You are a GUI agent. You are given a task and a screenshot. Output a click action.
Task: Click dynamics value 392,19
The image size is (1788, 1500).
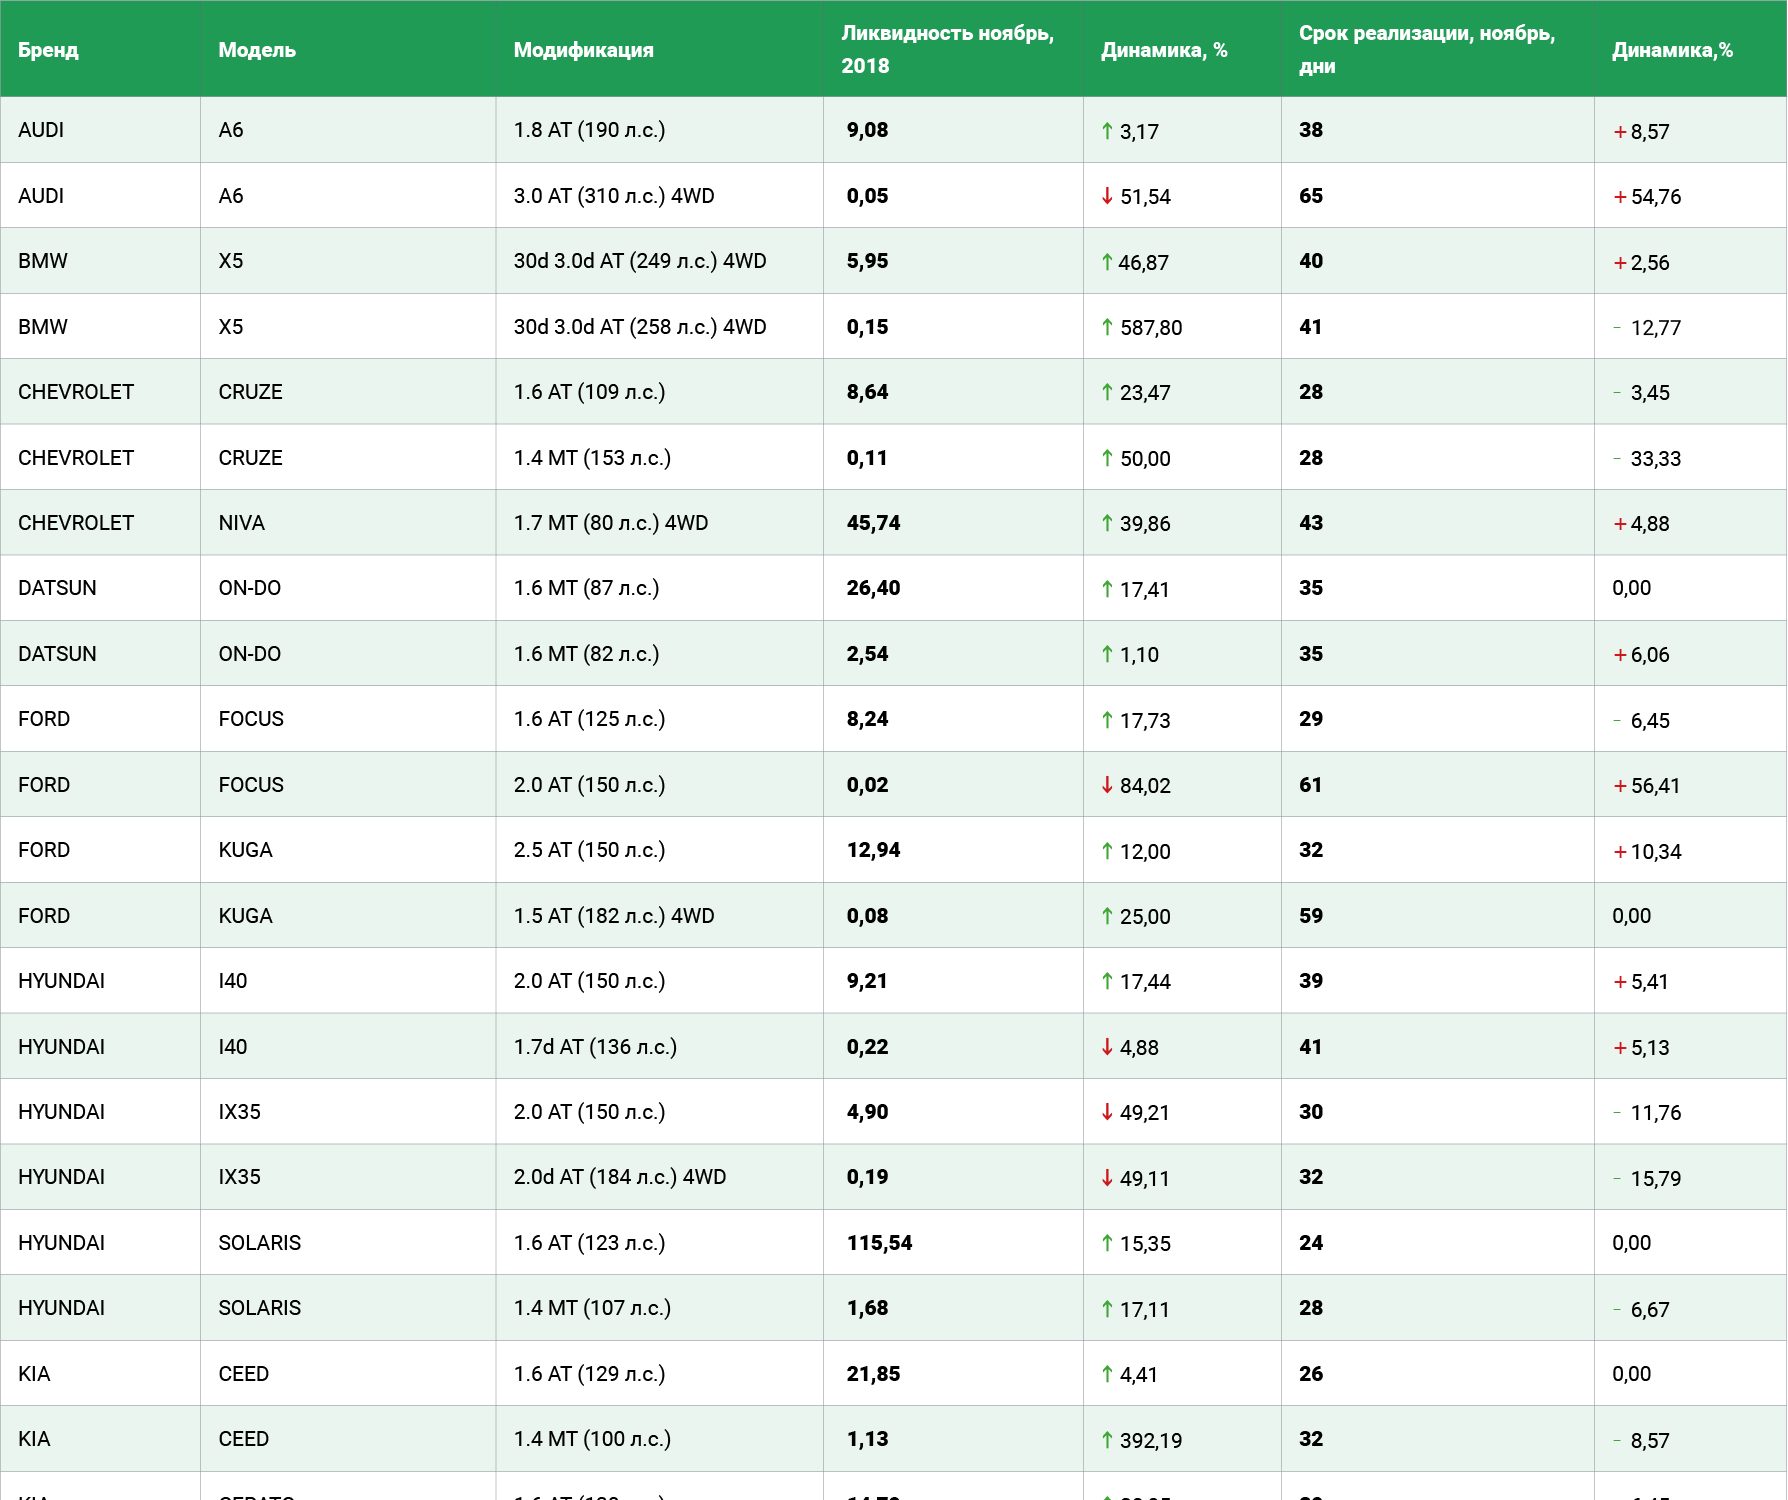(1141, 1440)
